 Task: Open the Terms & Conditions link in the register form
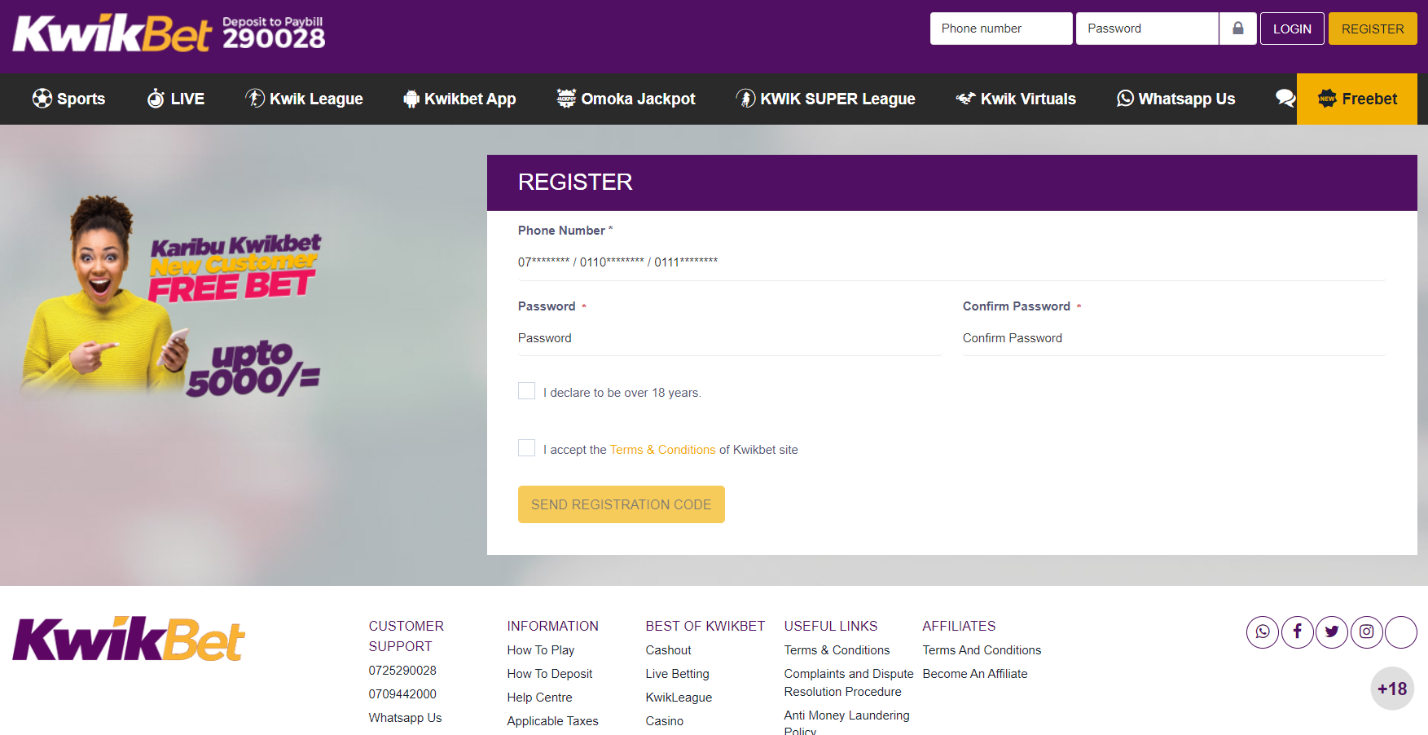click(x=663, y=450)
